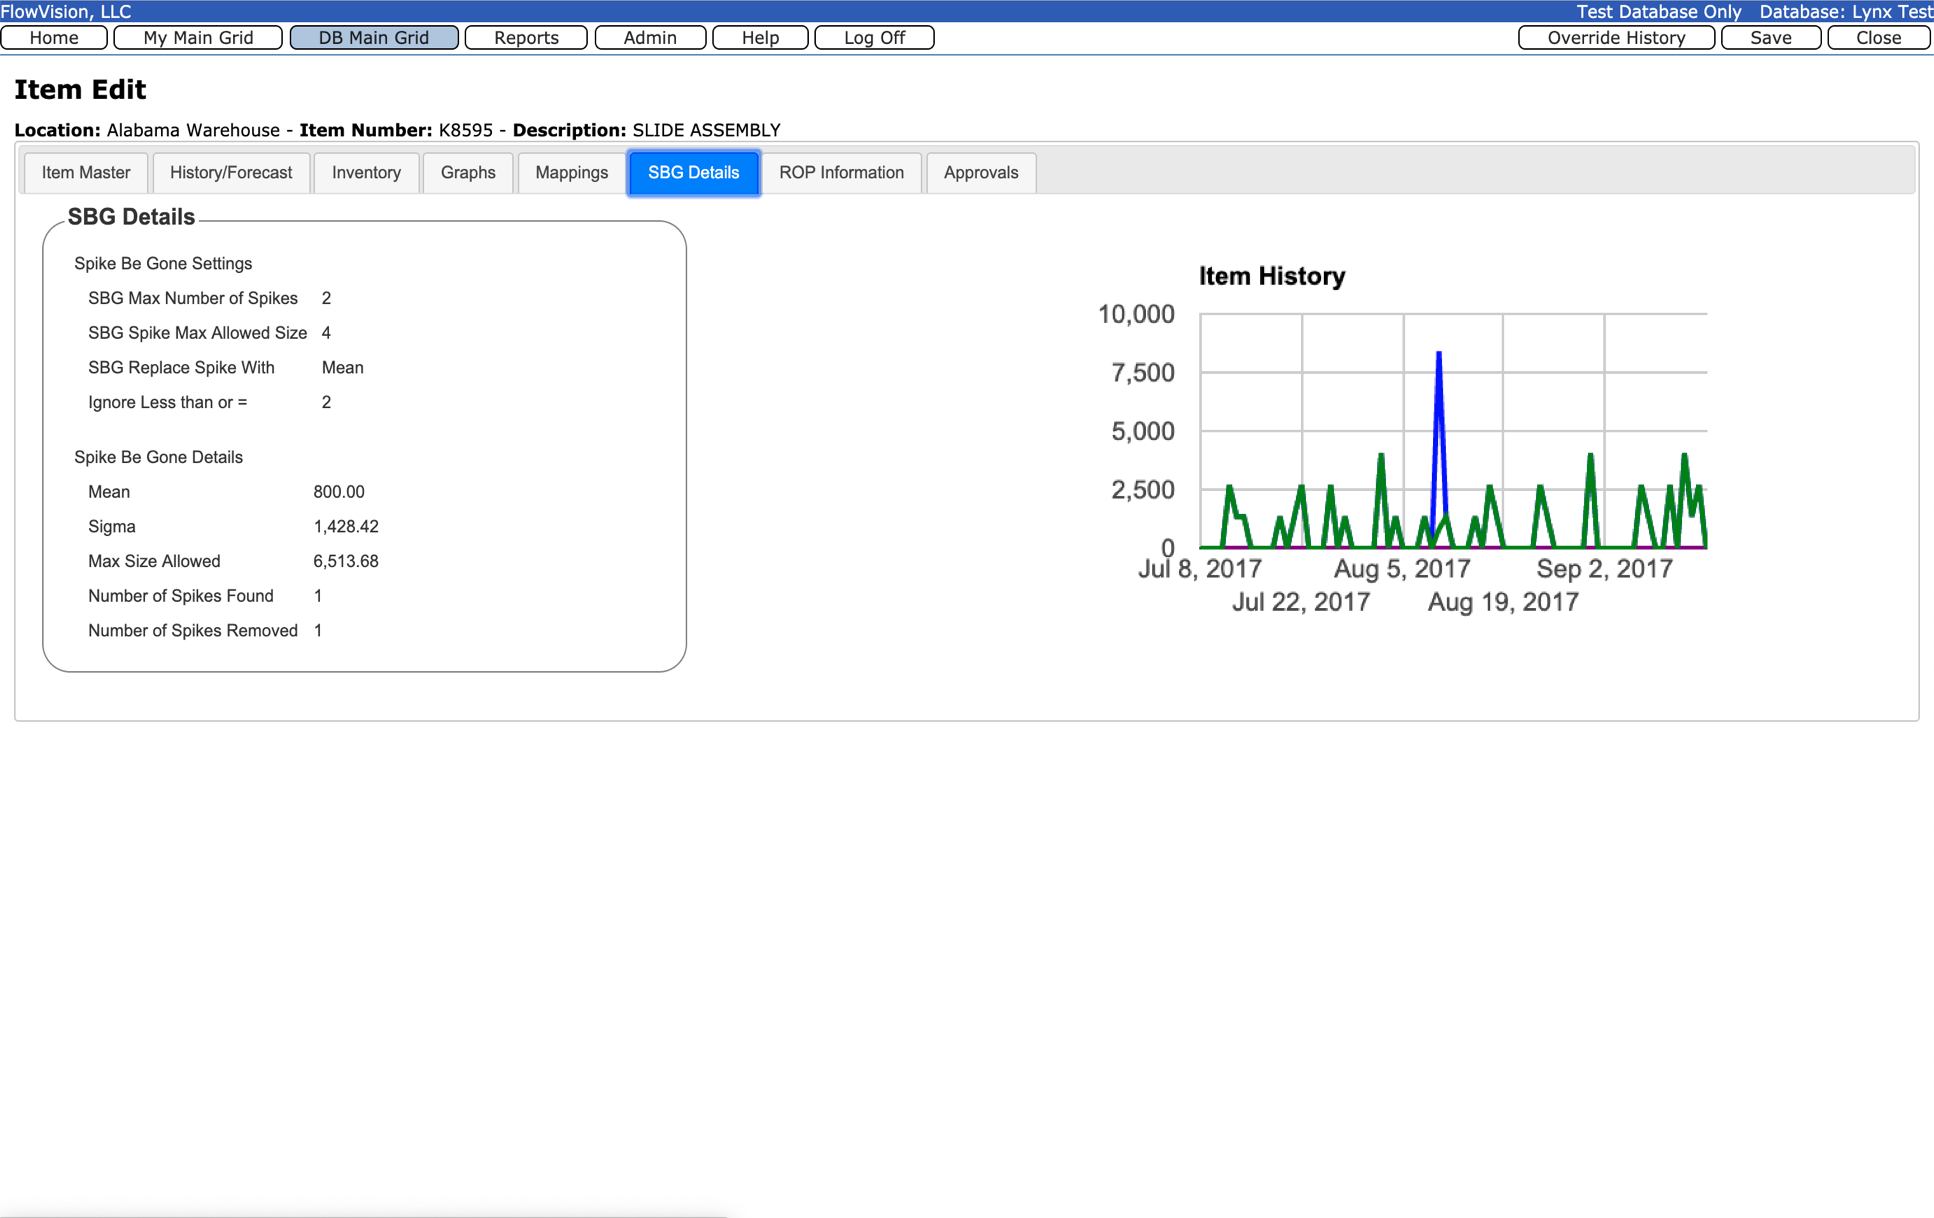The image size is (1934, 1218).
Task: Switch to the Approvals tab
Action: click(x=980, y=173)
